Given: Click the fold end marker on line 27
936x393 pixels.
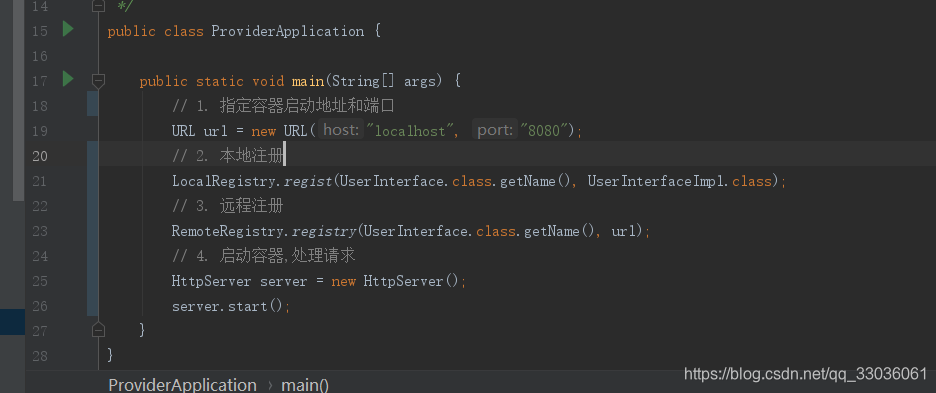Looking at the screenshot, I should 98,330.
